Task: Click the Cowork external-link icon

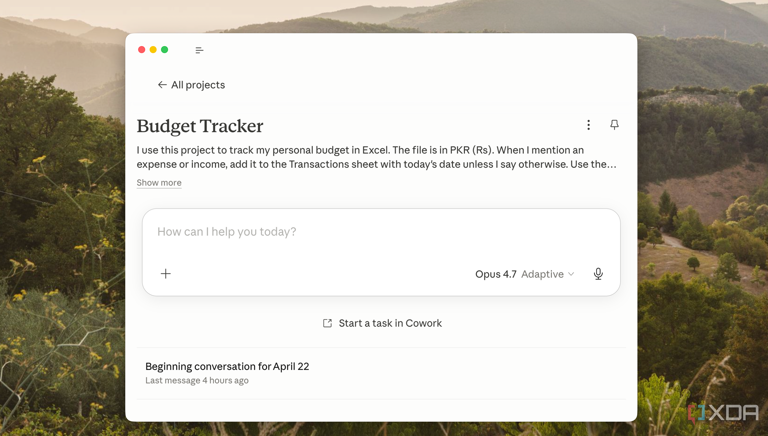Action: (327, 323)
